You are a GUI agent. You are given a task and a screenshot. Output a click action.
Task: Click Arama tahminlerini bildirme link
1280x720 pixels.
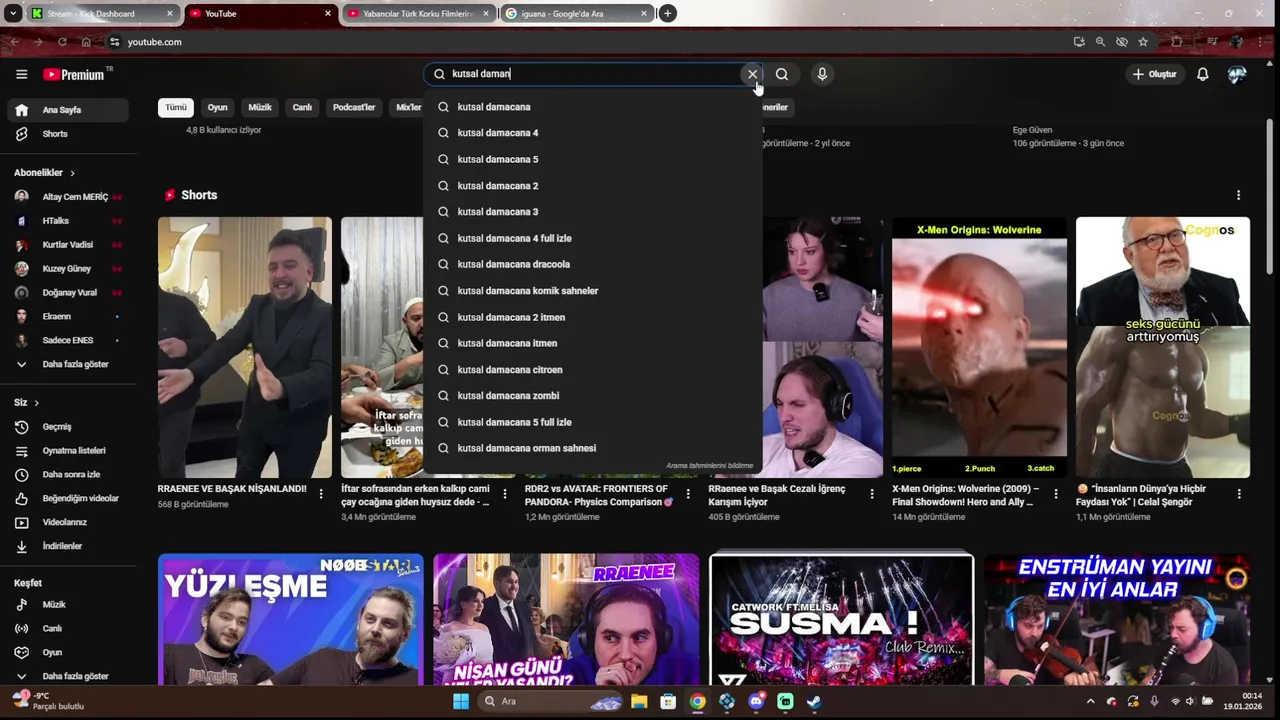pyautogui.click(x=709, y=466)
